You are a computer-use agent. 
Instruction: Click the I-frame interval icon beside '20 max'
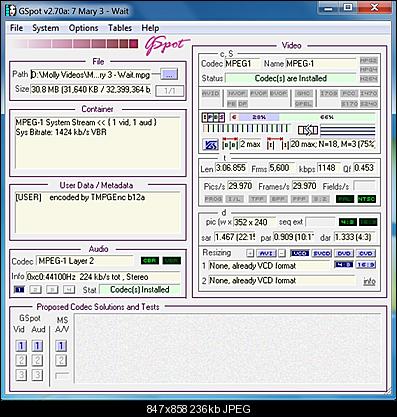tap(278, 145)
